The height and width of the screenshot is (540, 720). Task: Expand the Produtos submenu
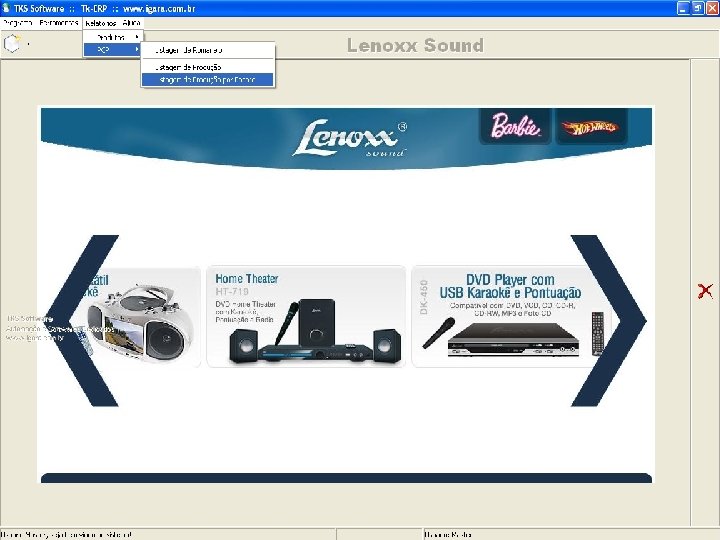tap(113, 37)
